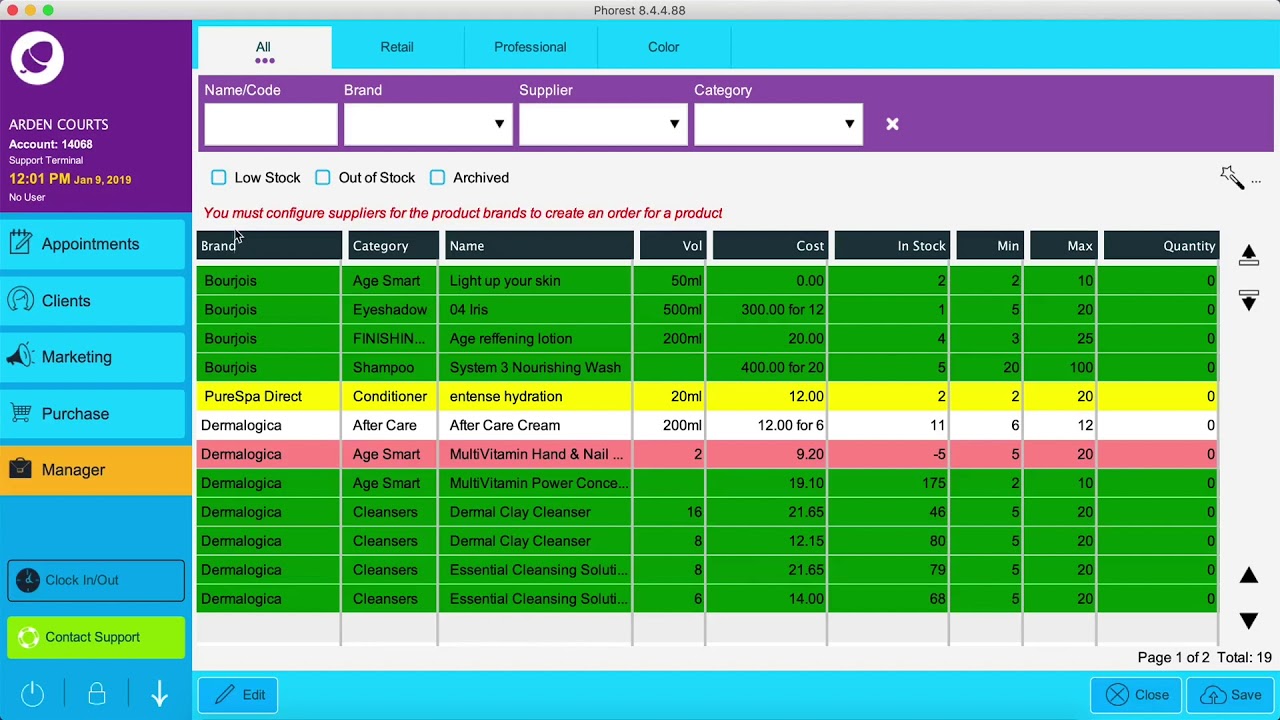Toggle the Low Stock checkbox
The width and height of the screenshot is (1280, 720).
click(x=218, y=177)
